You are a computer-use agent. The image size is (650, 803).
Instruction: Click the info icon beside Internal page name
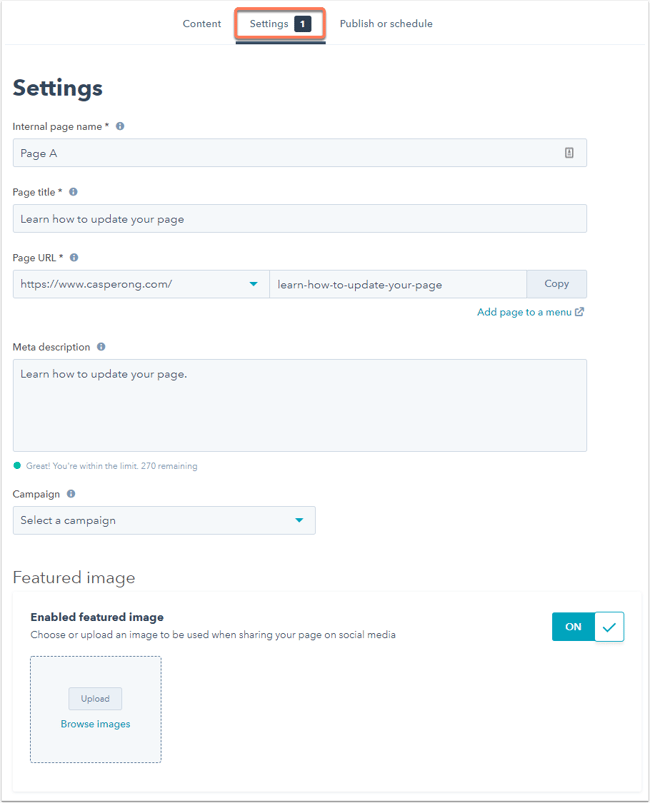[x=120, y=126]
